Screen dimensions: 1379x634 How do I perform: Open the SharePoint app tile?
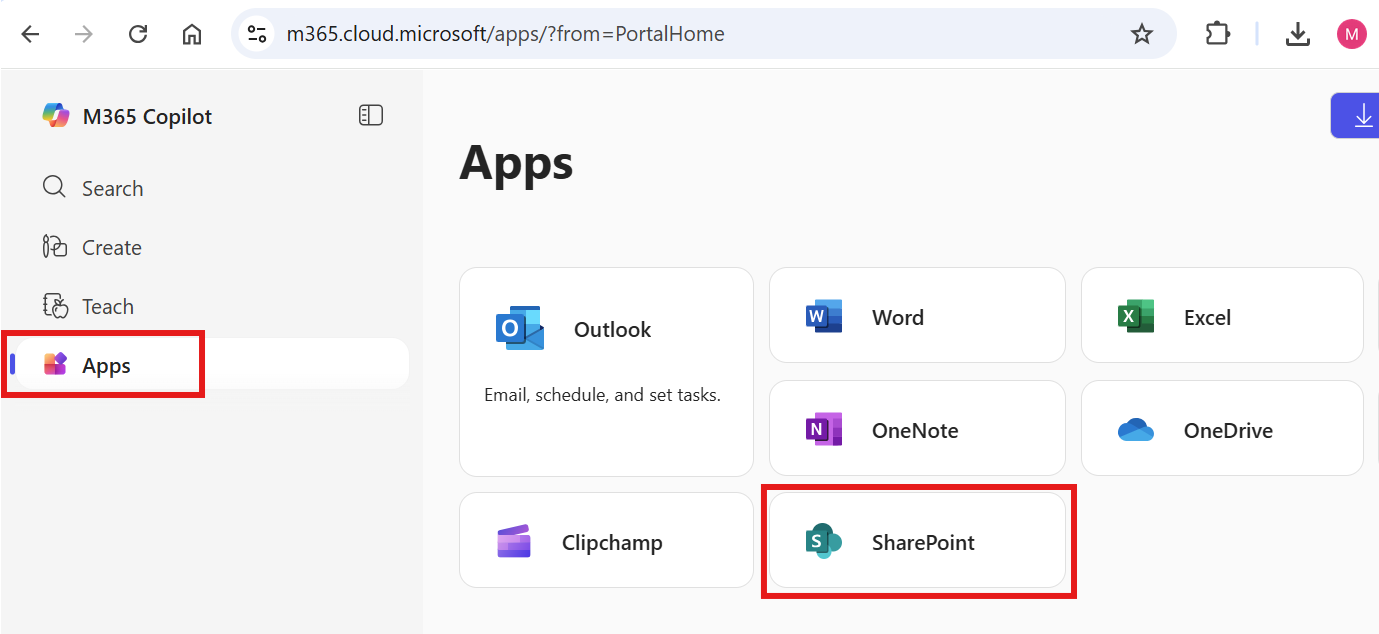point(916,541)
